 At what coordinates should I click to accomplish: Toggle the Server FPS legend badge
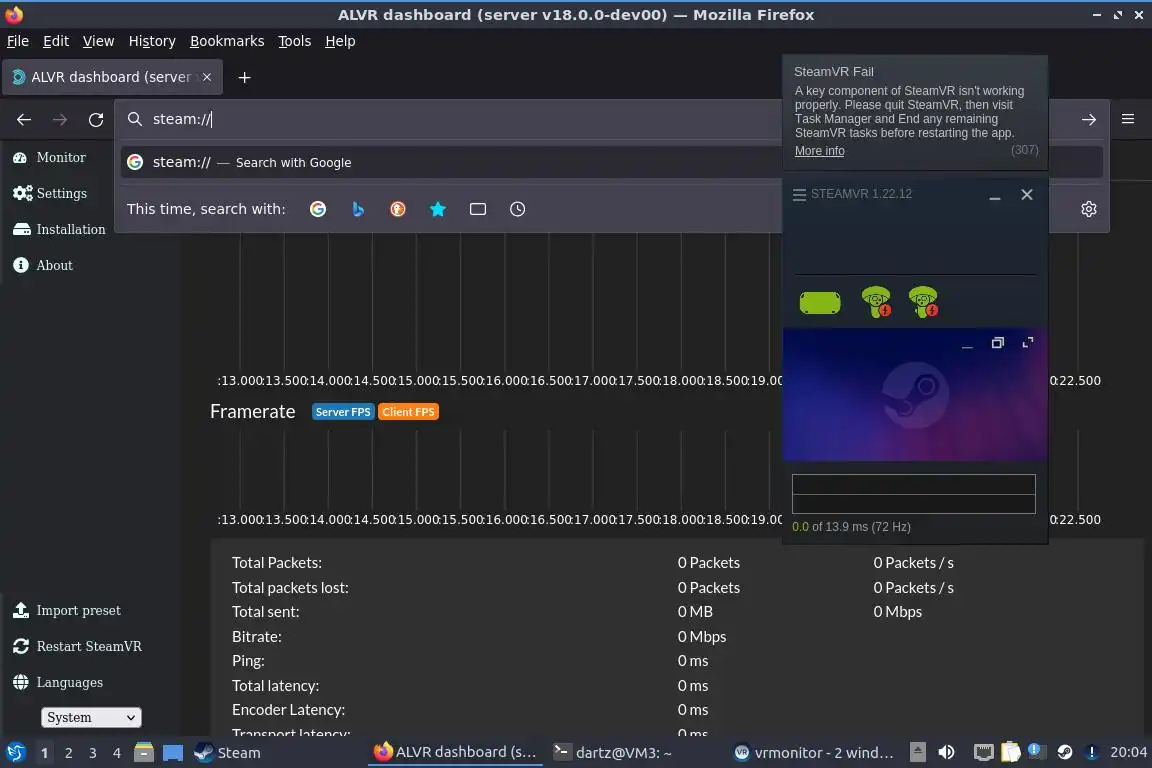coord(343,412)
